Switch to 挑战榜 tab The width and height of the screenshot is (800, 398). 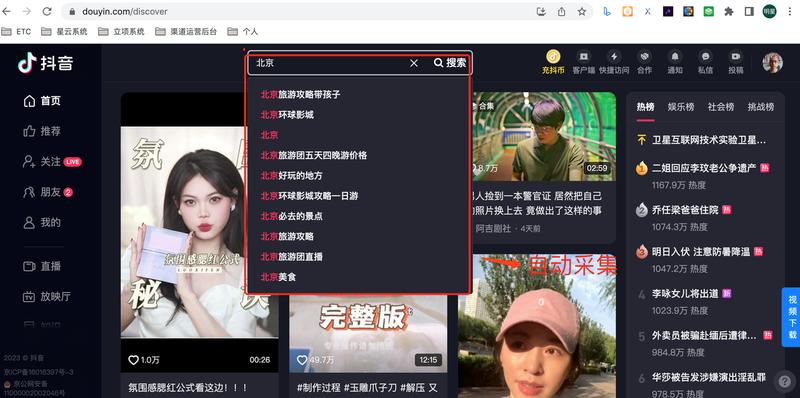761,107
